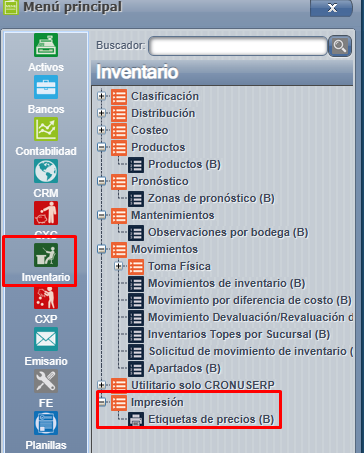
Task: Open the CRM globe icon
Action: click(x=46, y=171)
